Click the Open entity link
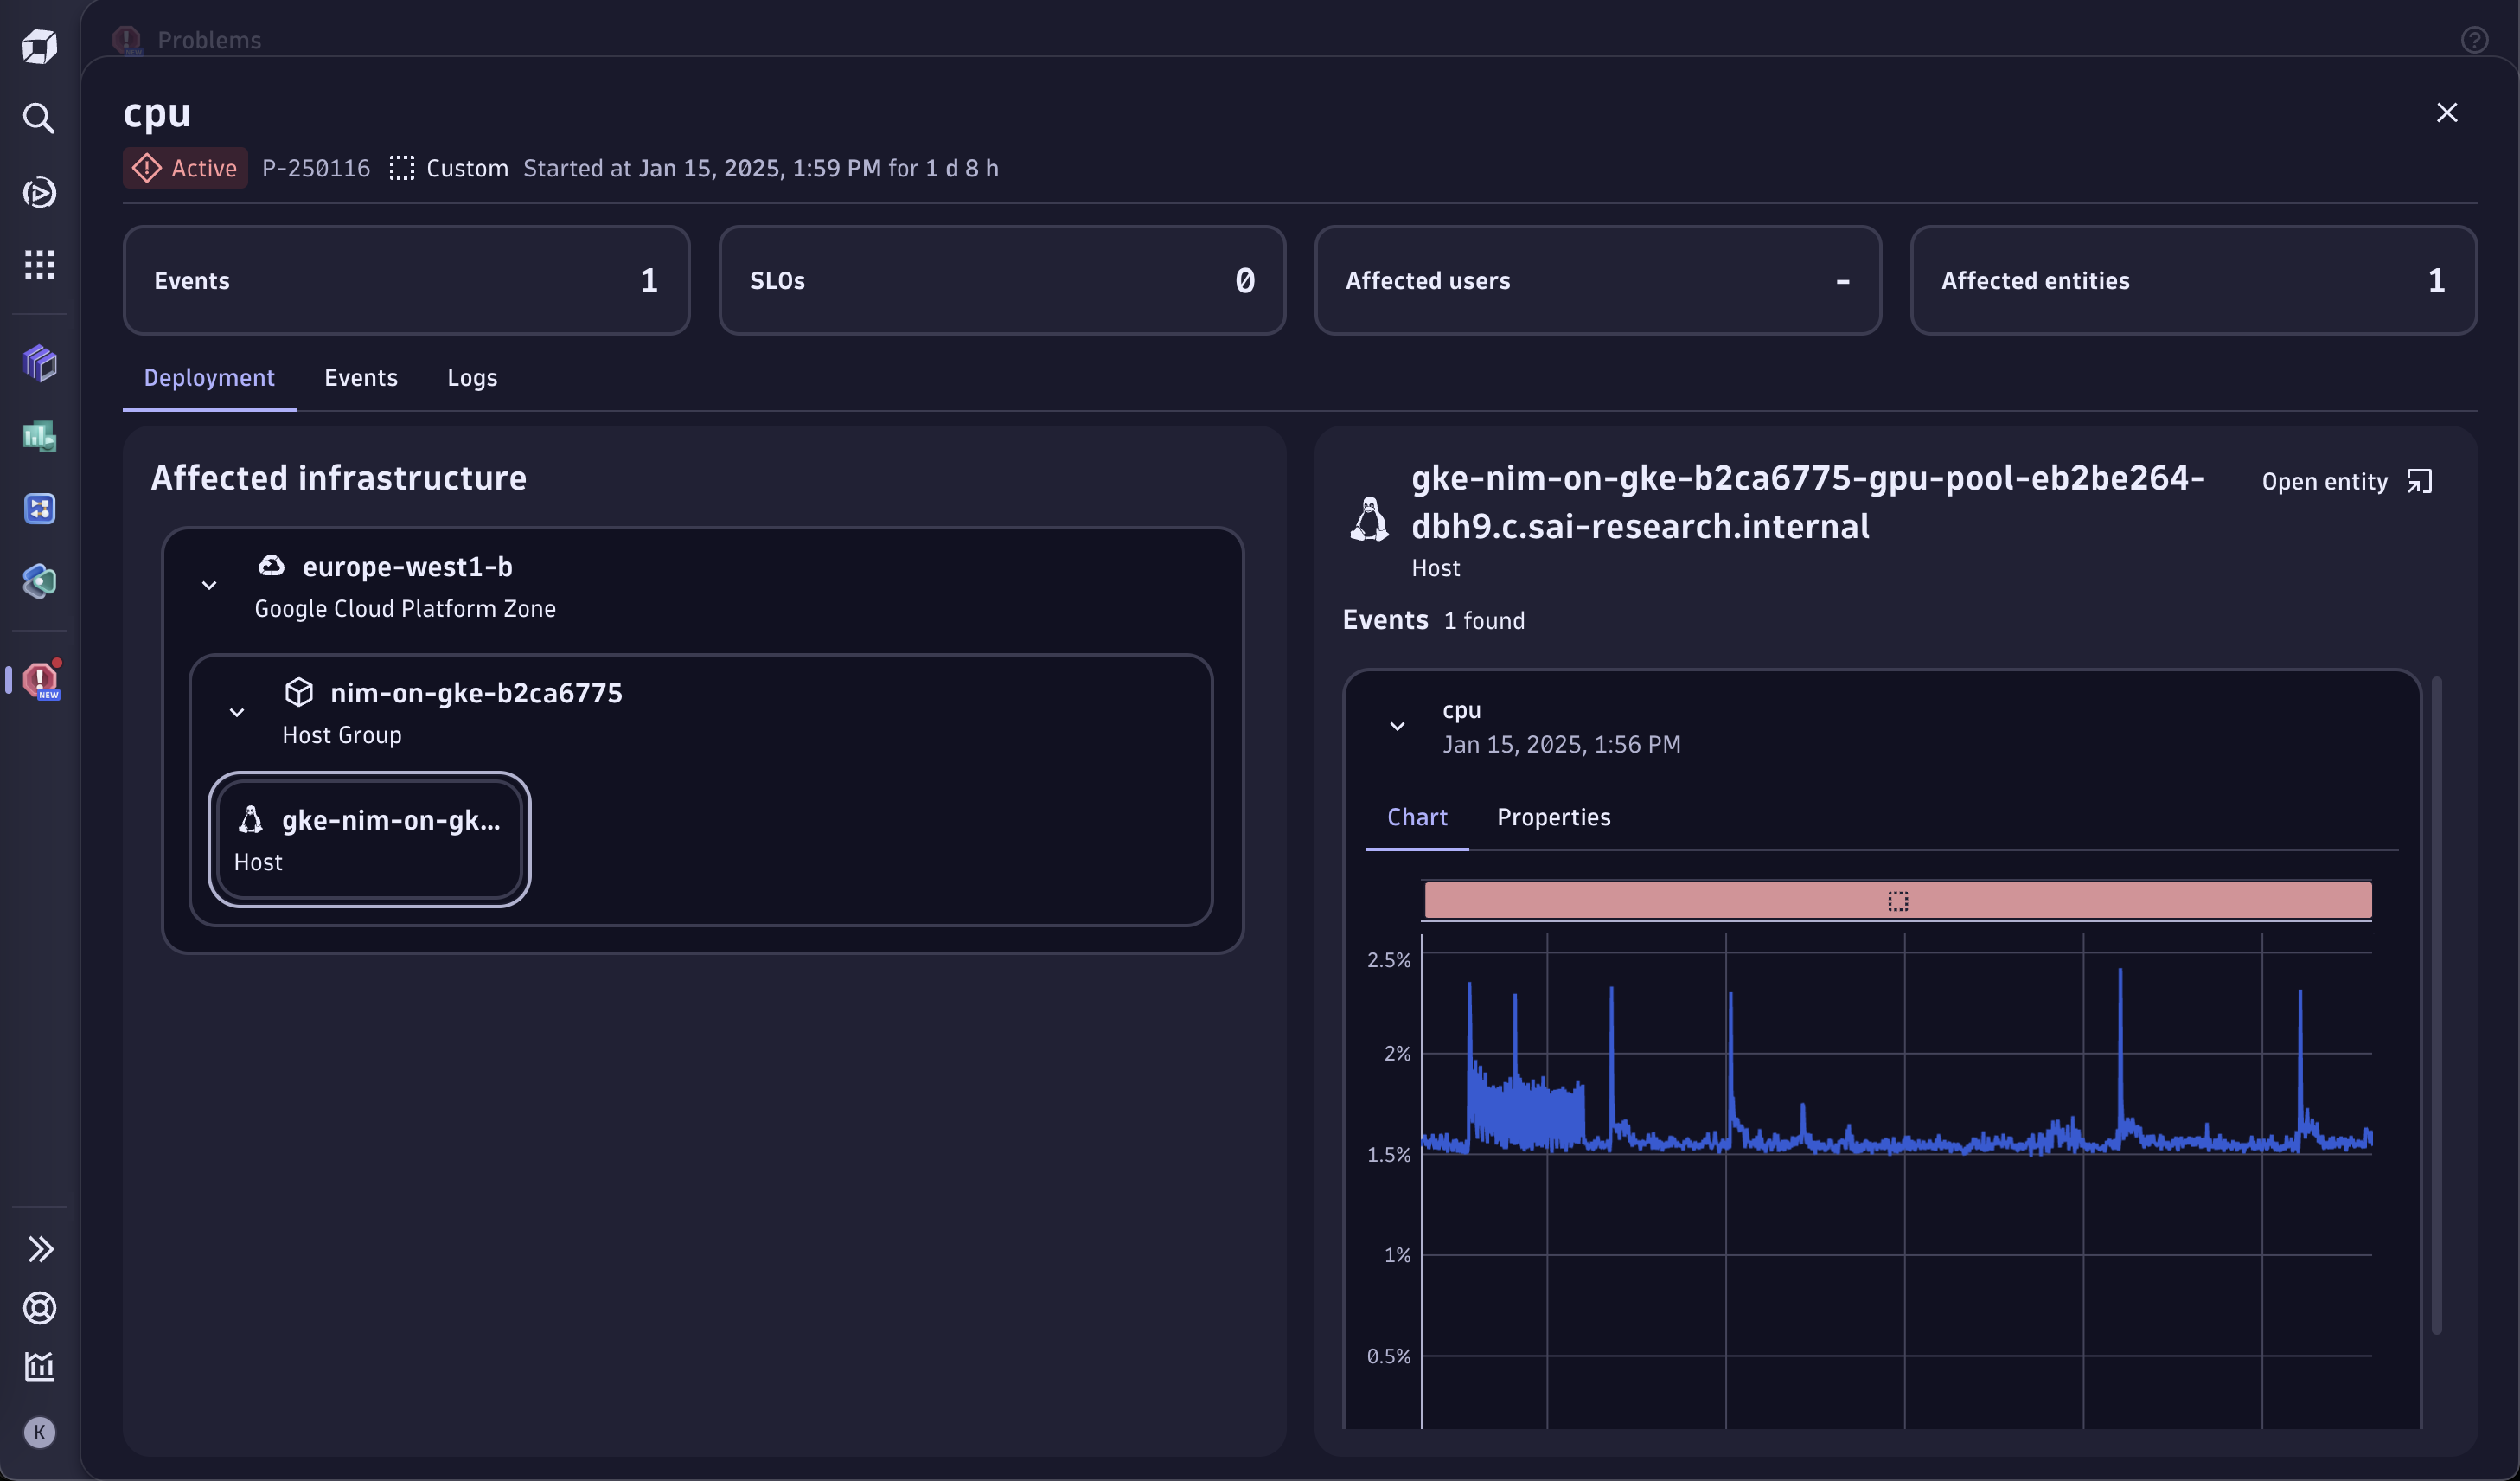Image resolution: width=2520 pixels, height=1481 pixels. click(x=2347, y=482)
